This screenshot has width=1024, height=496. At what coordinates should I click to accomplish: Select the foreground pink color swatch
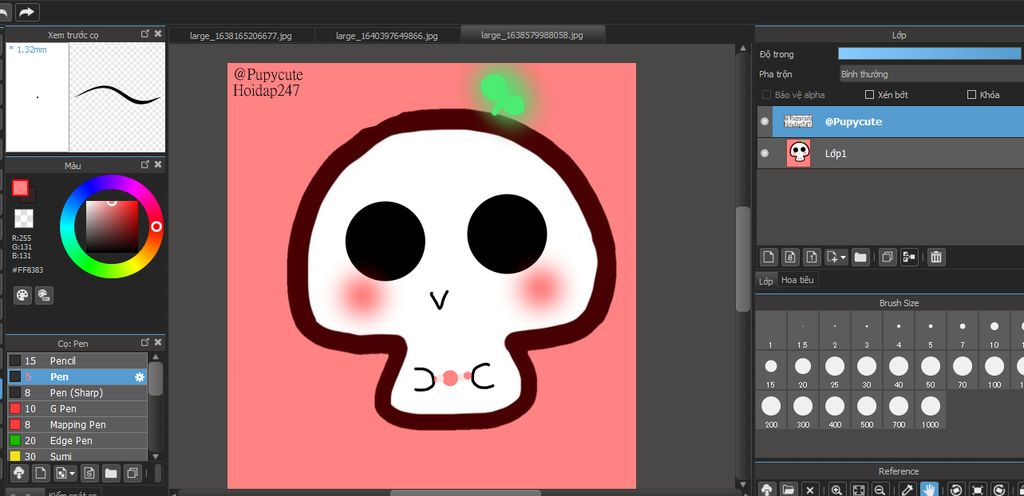pyautogui.click(x=20, y=188)
